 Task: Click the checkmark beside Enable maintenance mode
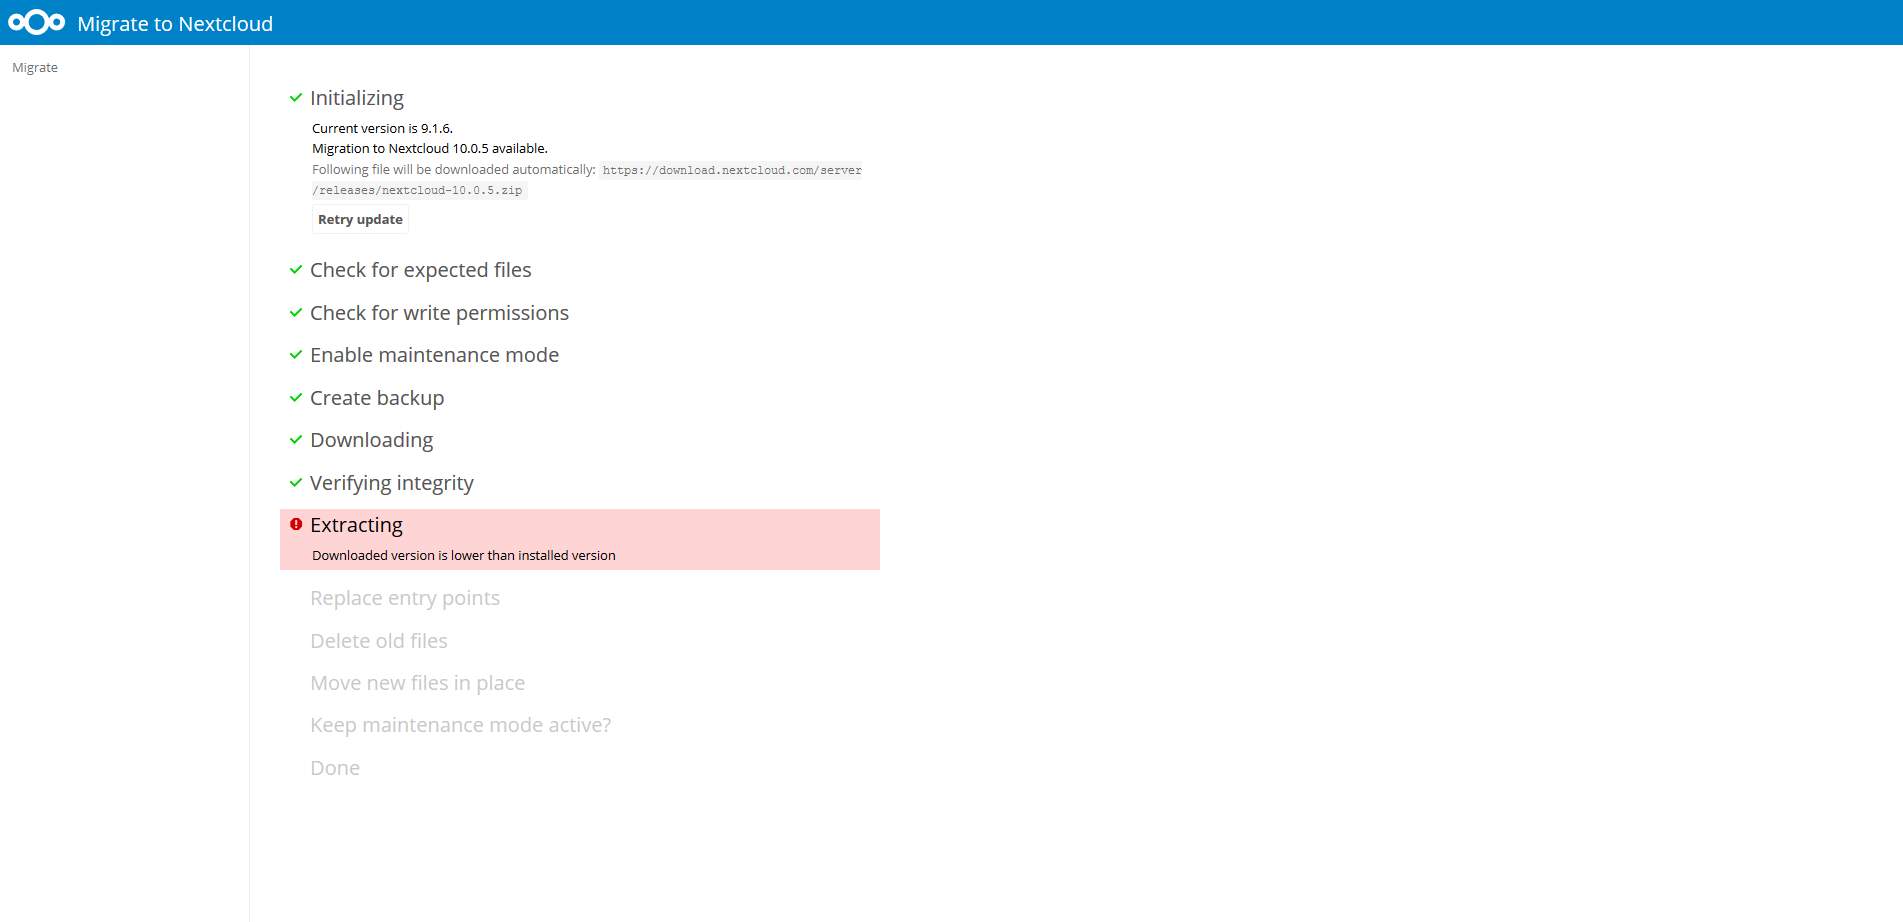pos(296,355)
